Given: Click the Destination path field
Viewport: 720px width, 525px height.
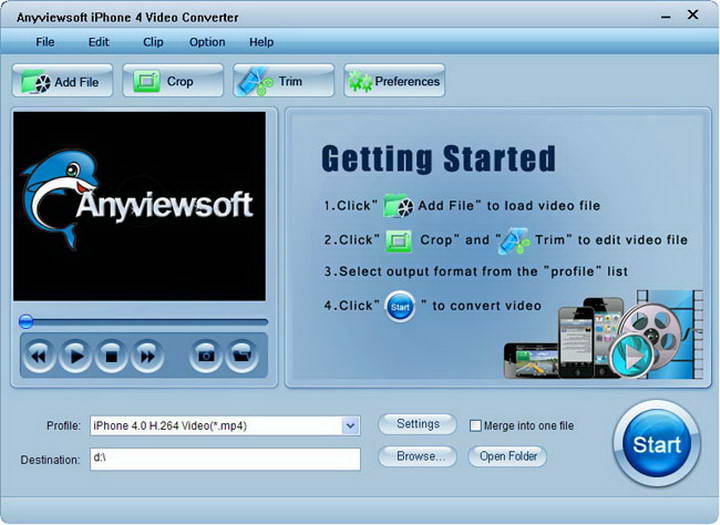Looking at the screenshot, I should click(x=225, y=459).
